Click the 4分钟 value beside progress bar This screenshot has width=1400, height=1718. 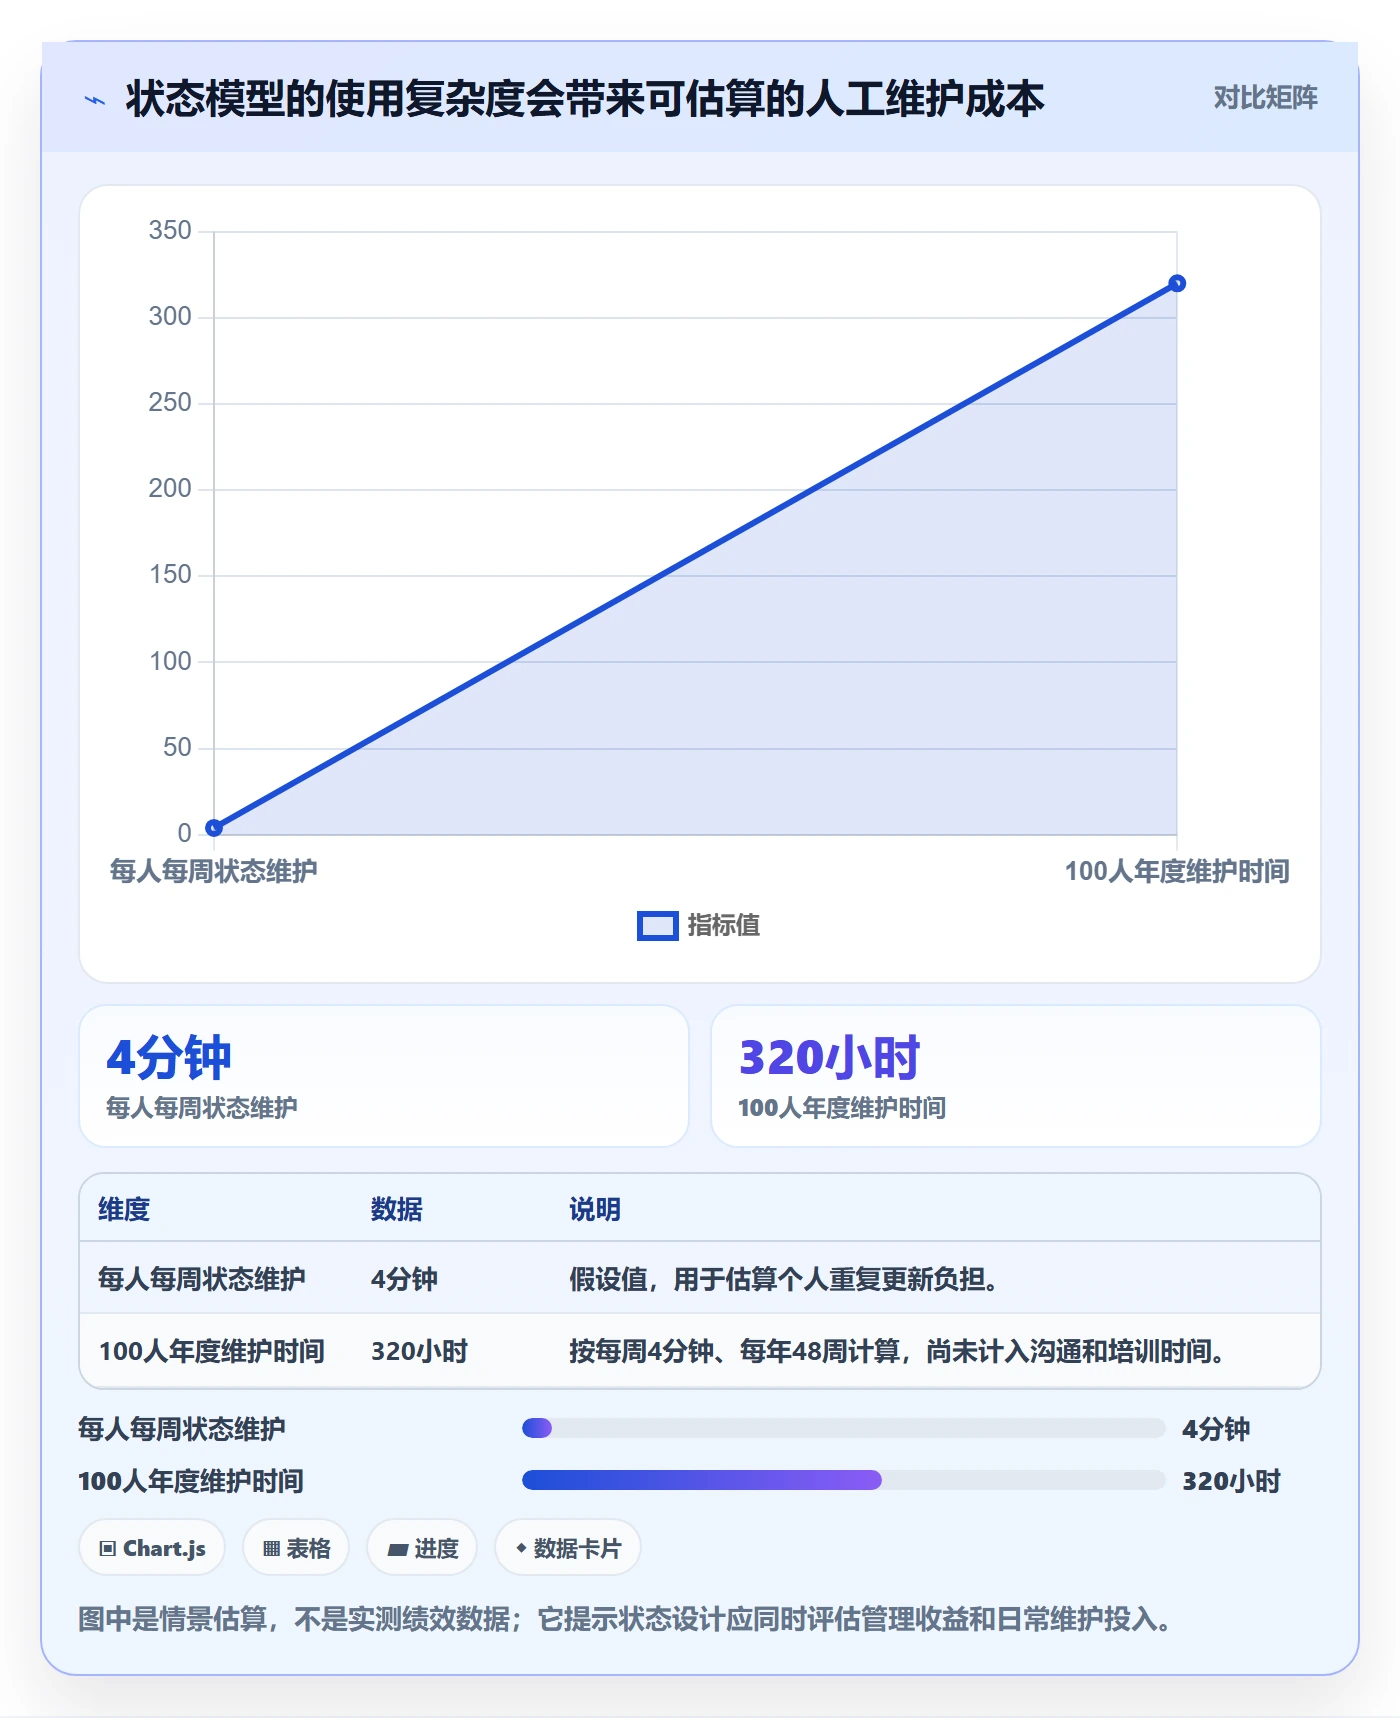click(1216, 1428)
